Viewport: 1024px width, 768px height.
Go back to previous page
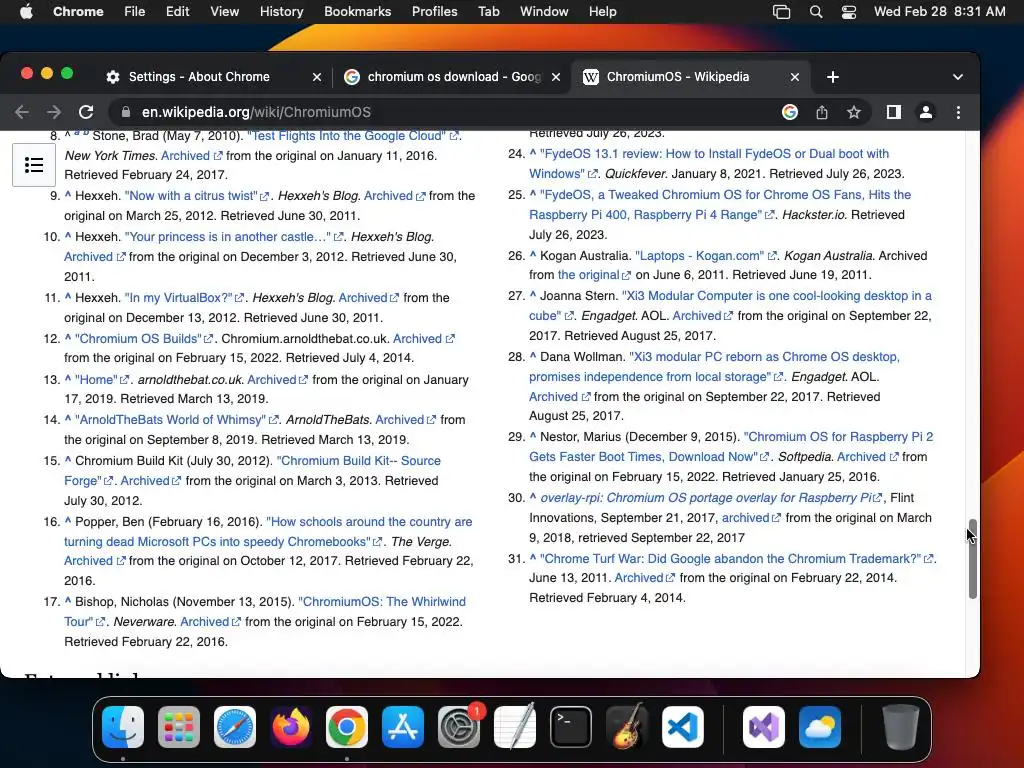pos(22,112)
